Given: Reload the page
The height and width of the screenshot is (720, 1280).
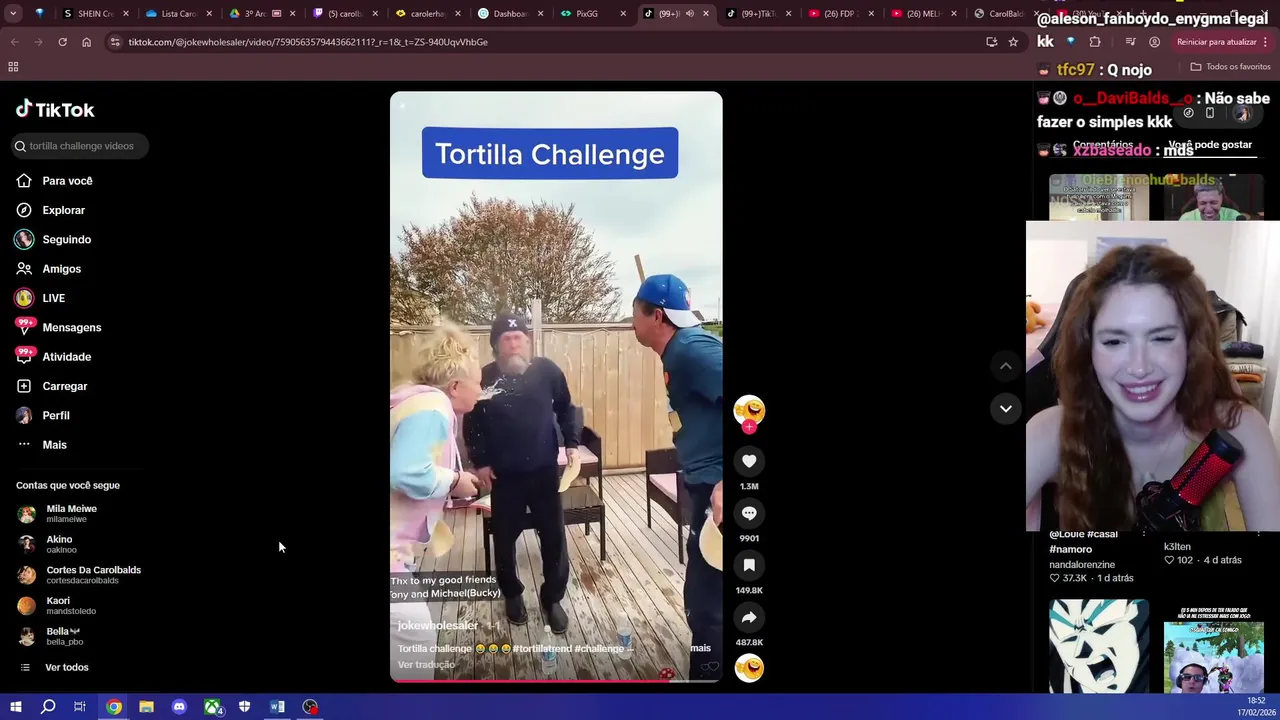Looking at the screenshot, I should pyautogui.click(x=62, y=42).
